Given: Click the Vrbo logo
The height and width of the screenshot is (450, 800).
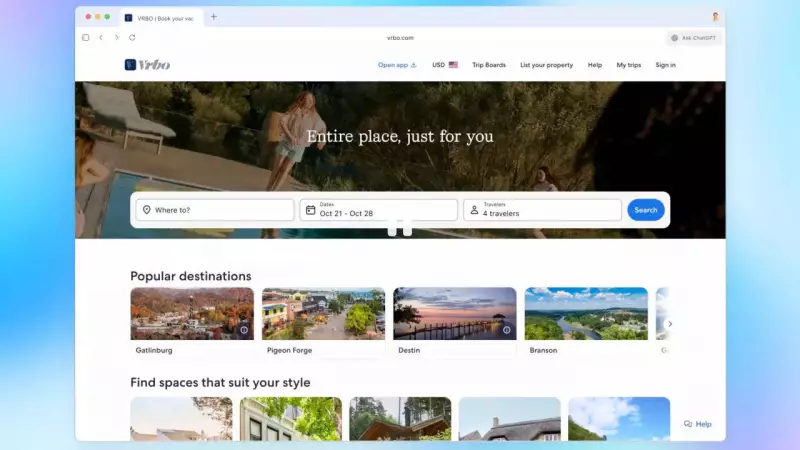Looking at the screenshot, I should [x=147, y=65].
